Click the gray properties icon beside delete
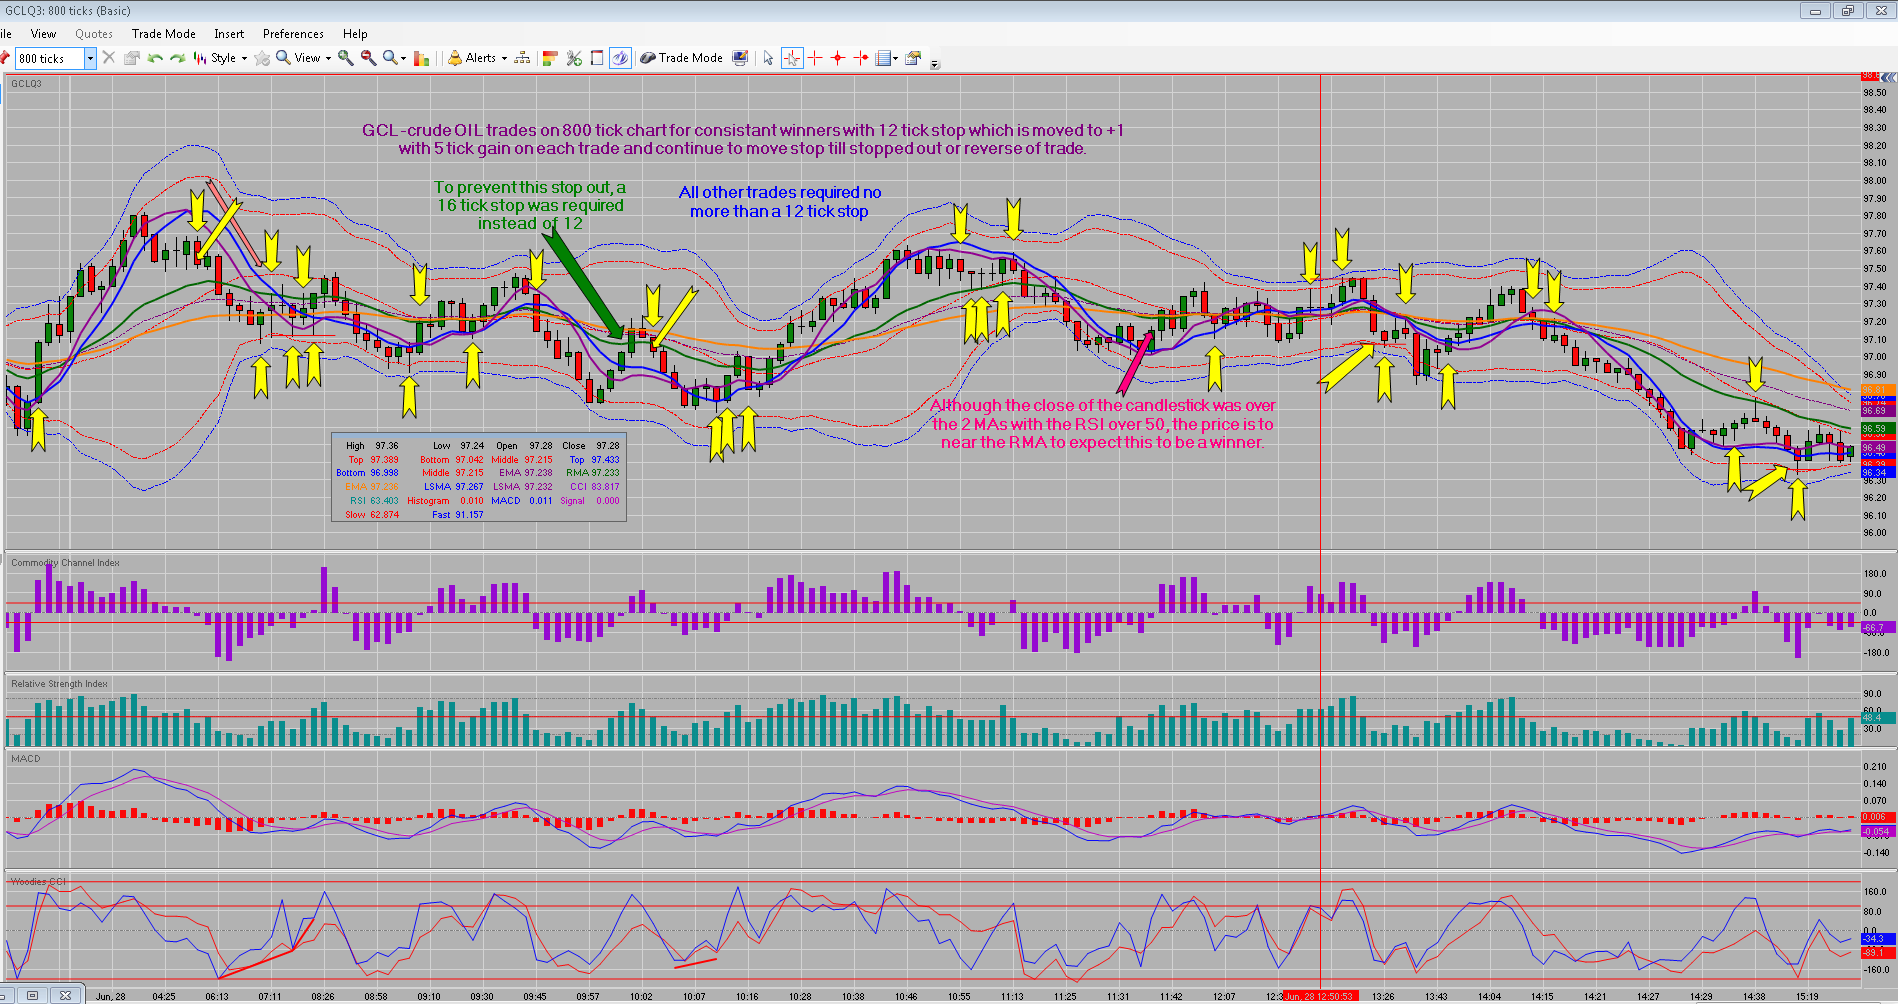 point(132,58)
